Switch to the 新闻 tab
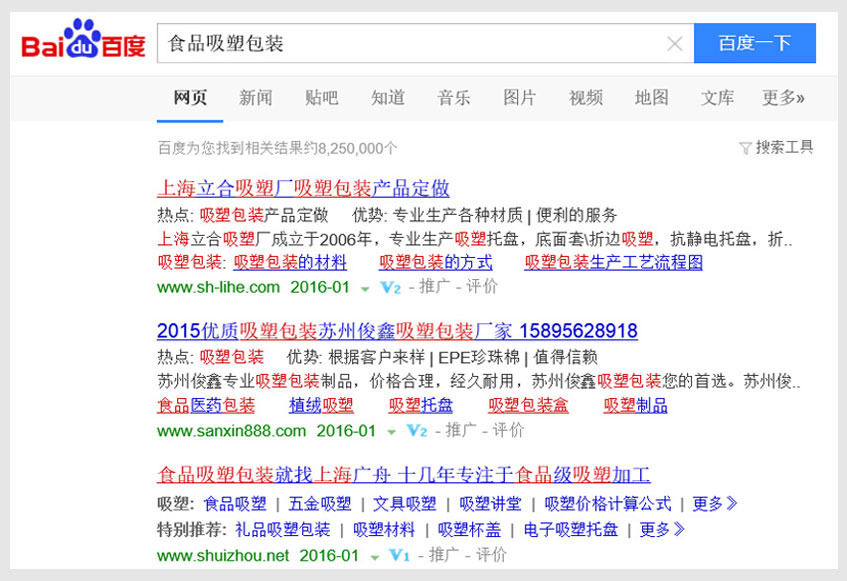847x581 pixels. point(255,98)
